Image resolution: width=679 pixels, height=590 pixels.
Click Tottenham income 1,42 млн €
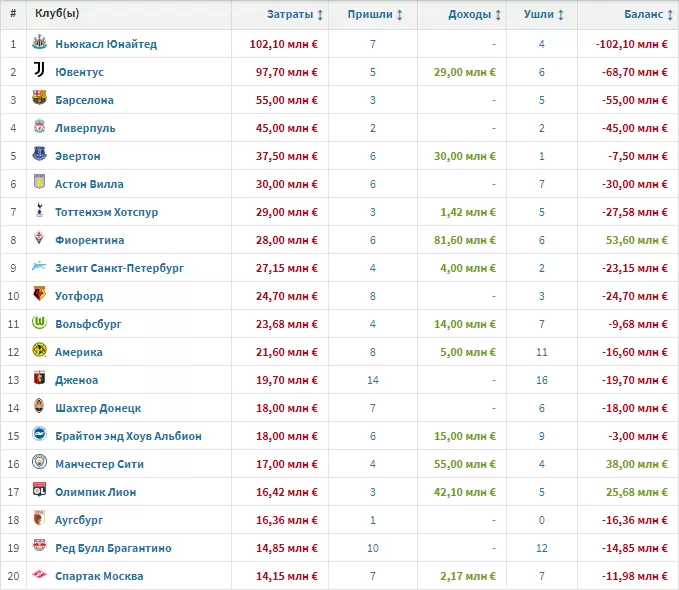(x=468, y=212)
